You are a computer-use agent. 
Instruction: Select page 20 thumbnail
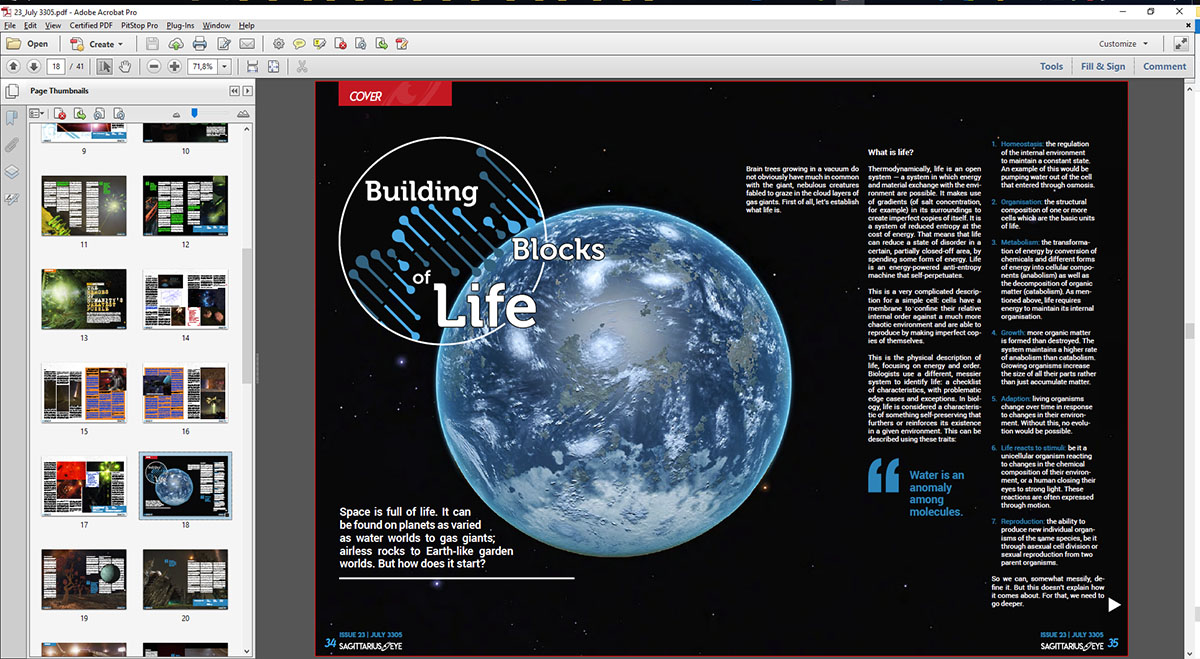pyautogui.click(x=185, y=579)
